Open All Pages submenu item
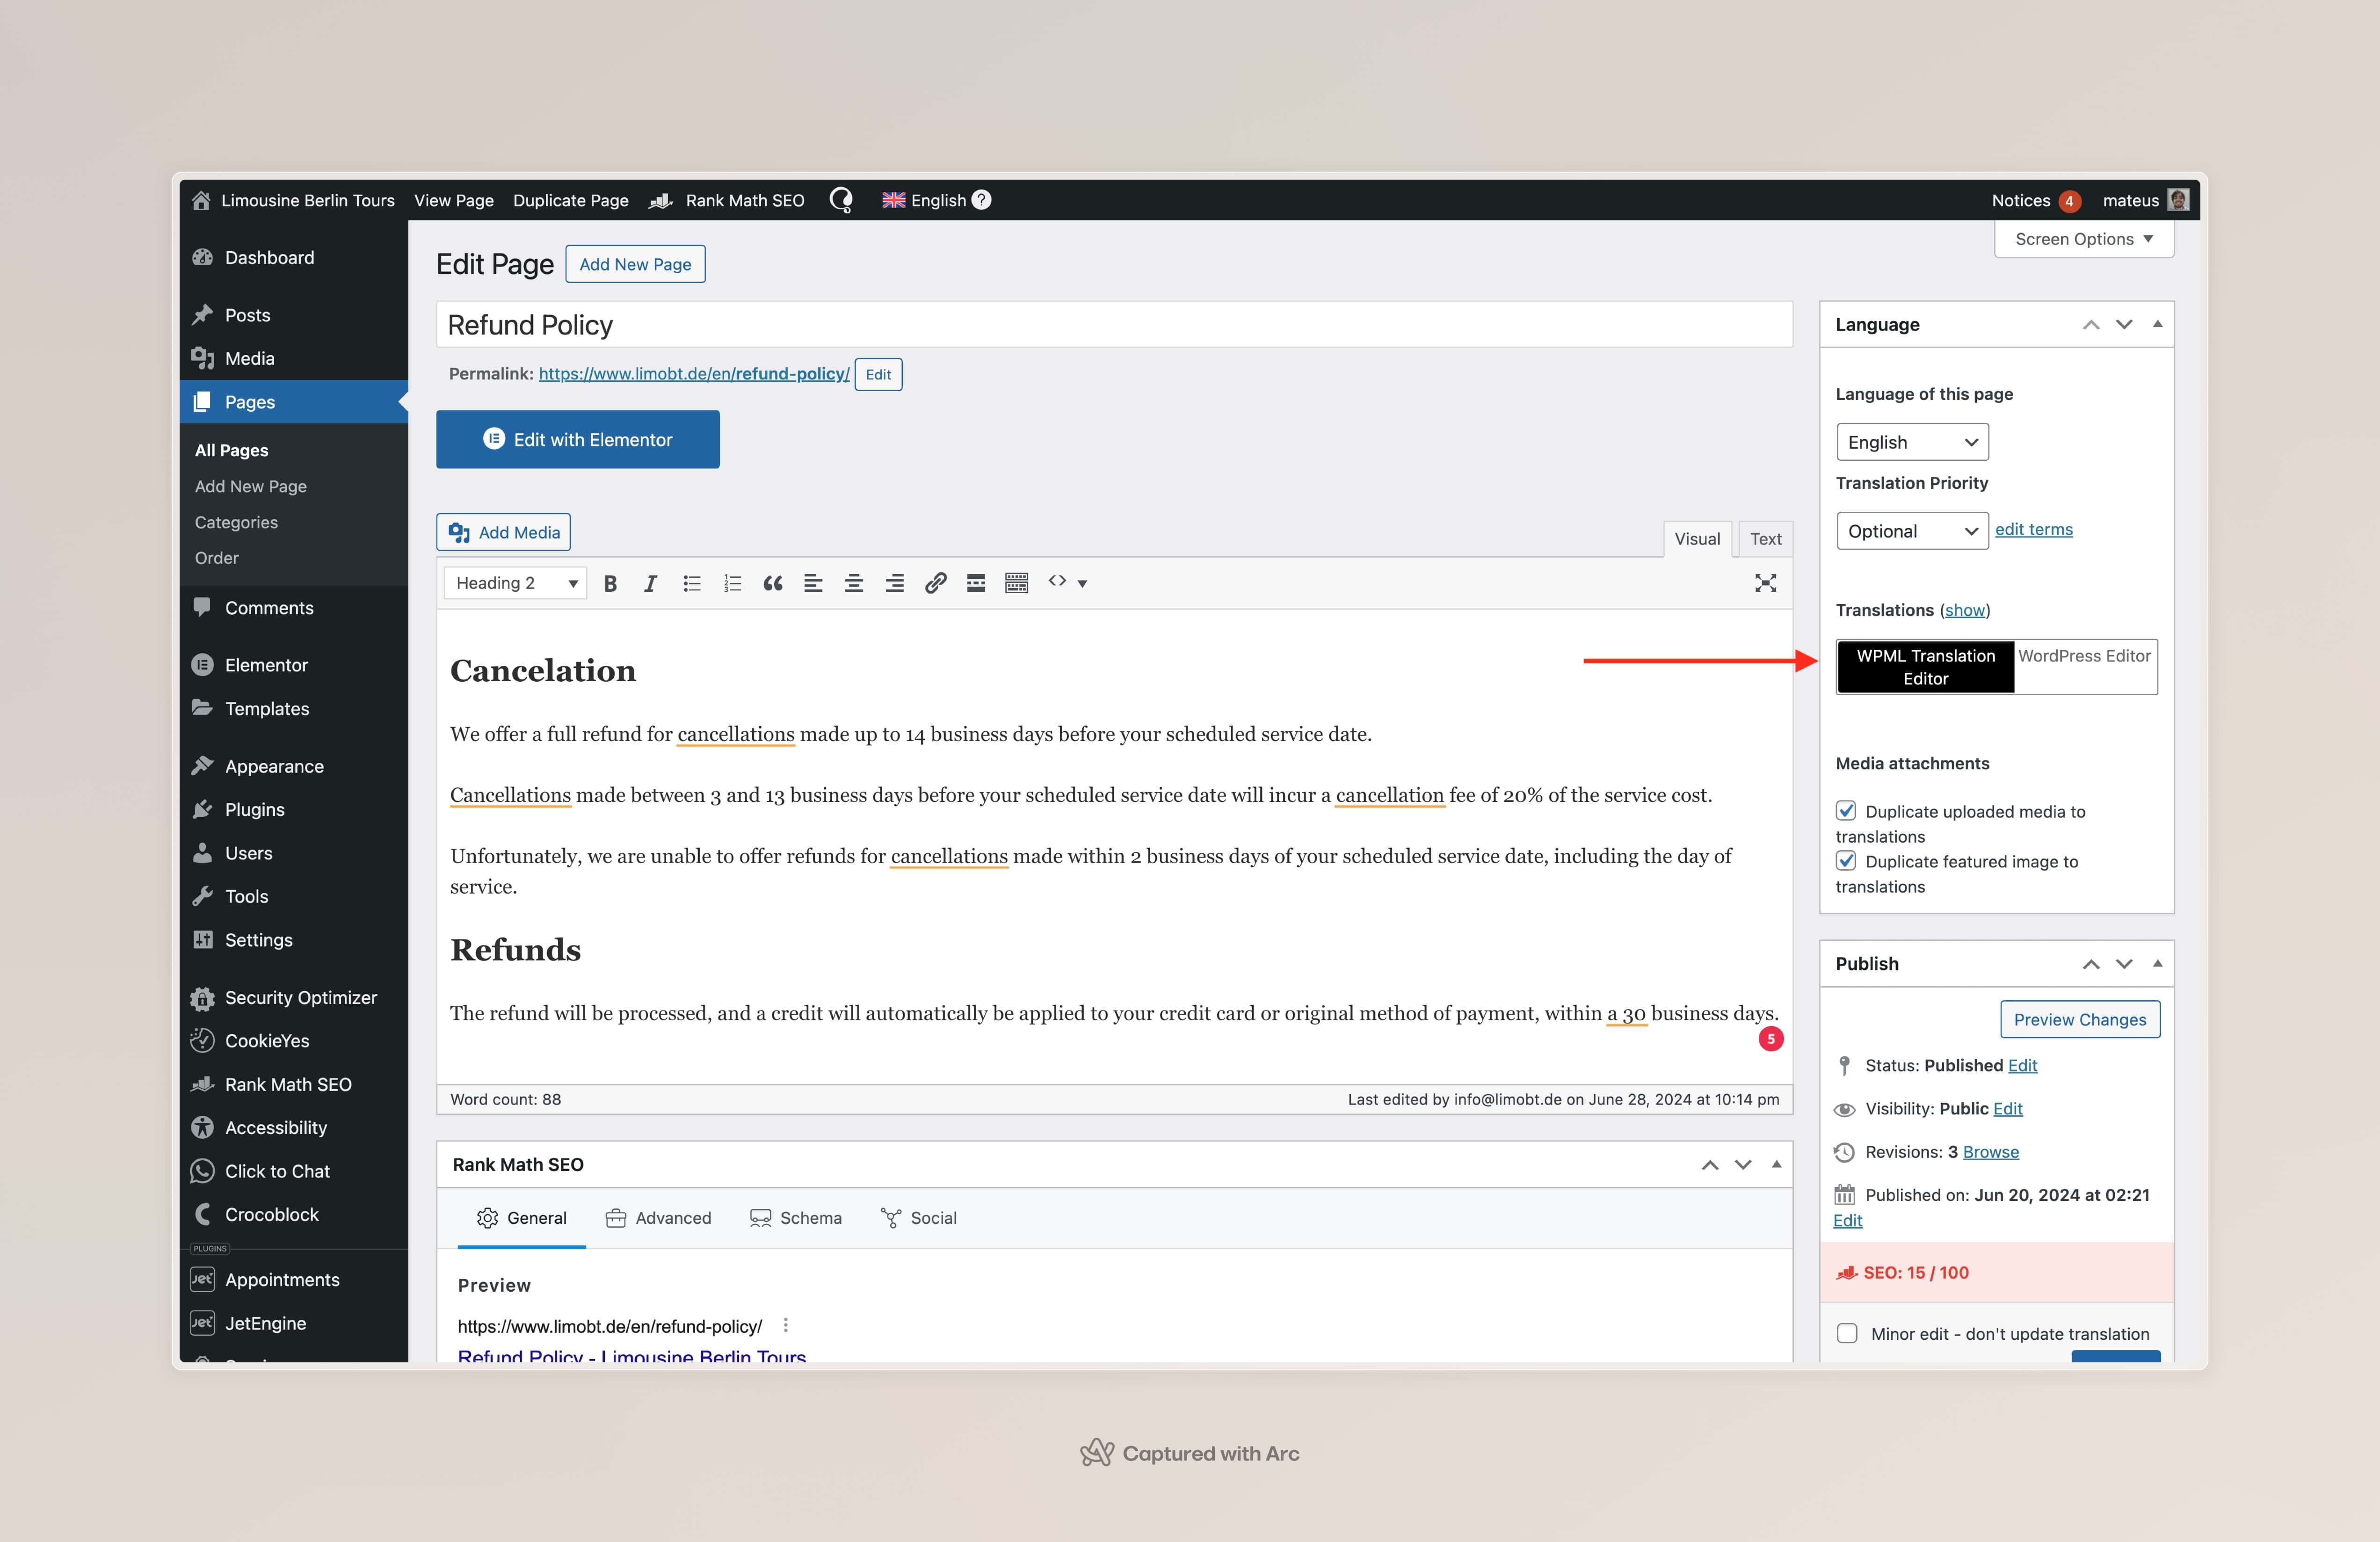Screen dimensions: 2380x1542 232,450
